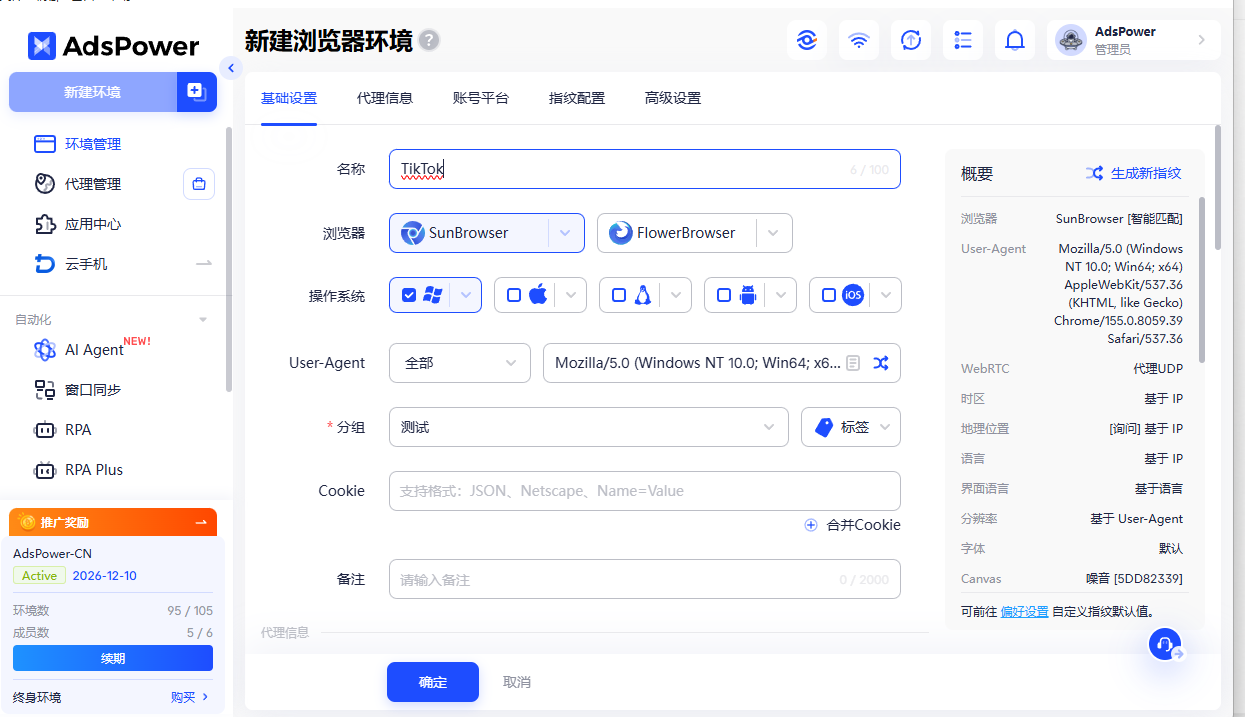Screen dimensions: 1245x717
Task: Open the Windows version dropdown arrow
Action: pos(466,295)
